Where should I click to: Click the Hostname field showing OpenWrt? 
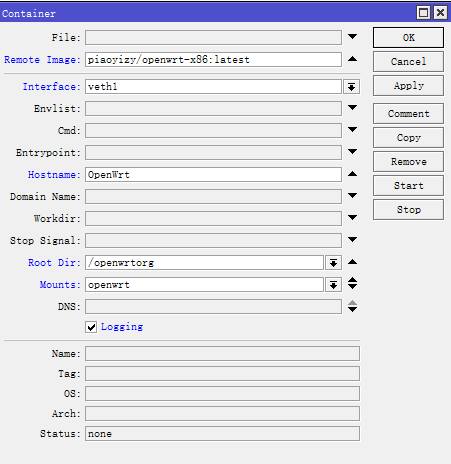pyautogui.click(x=213, y=175)
